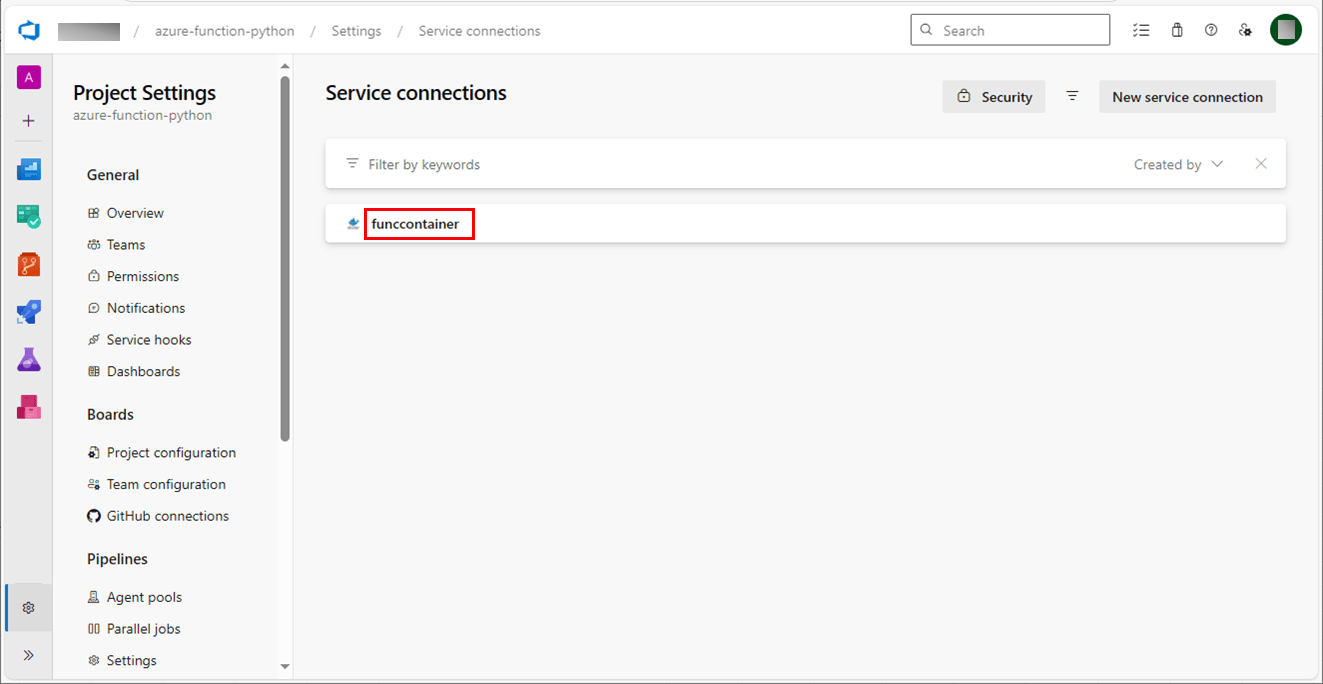The image size is (1323, 684).
Task: Open Teams in Project Settings
Action: 116,245
